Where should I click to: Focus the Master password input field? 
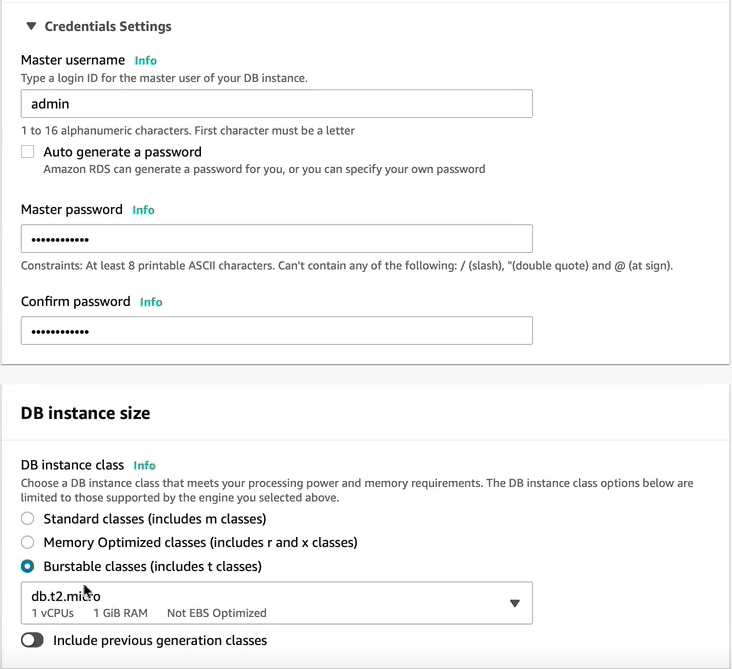276,239
